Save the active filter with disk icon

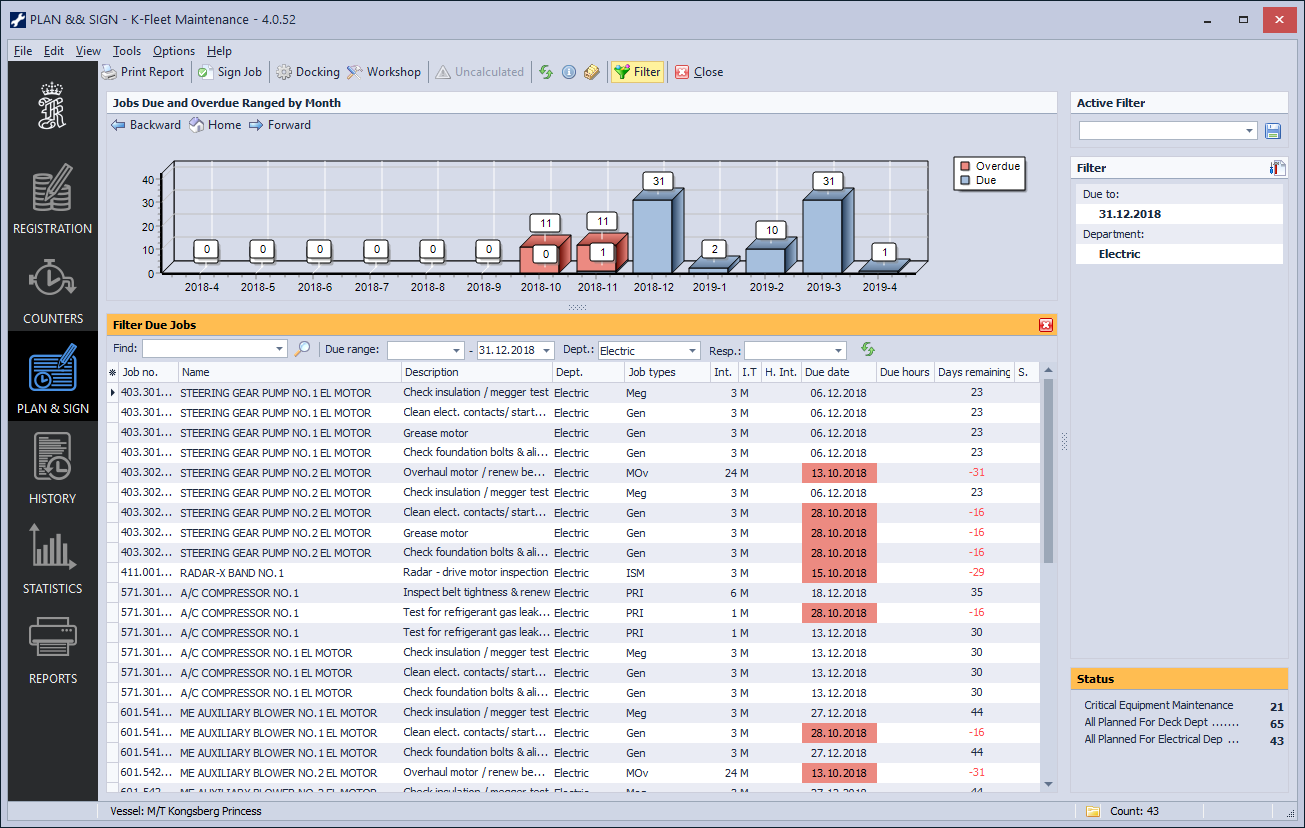click(x=1273, y=131)
